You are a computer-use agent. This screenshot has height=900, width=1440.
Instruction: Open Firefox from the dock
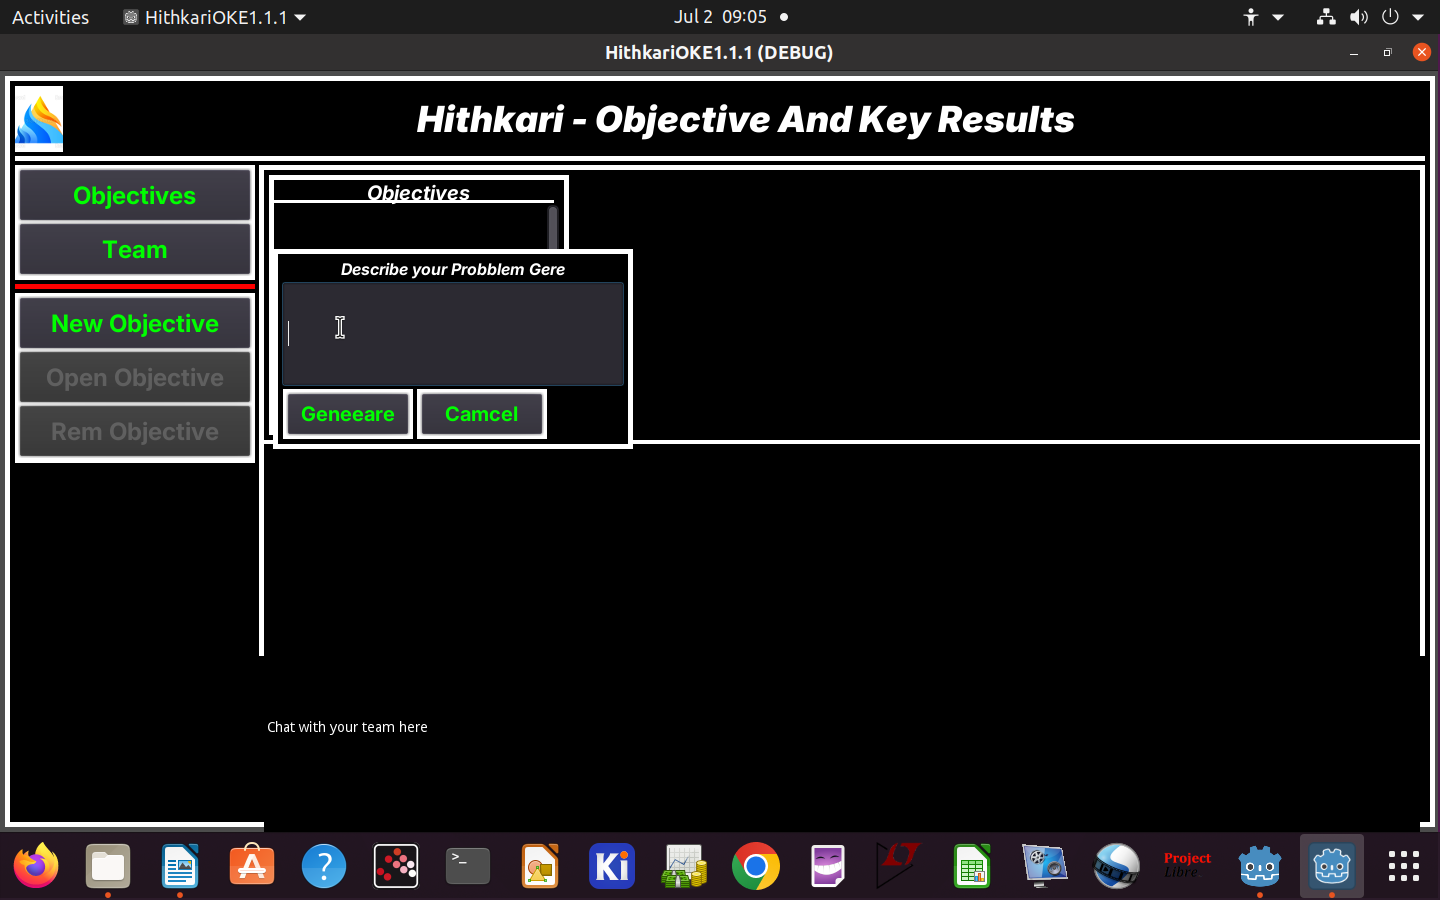click(x=36, y=866)
